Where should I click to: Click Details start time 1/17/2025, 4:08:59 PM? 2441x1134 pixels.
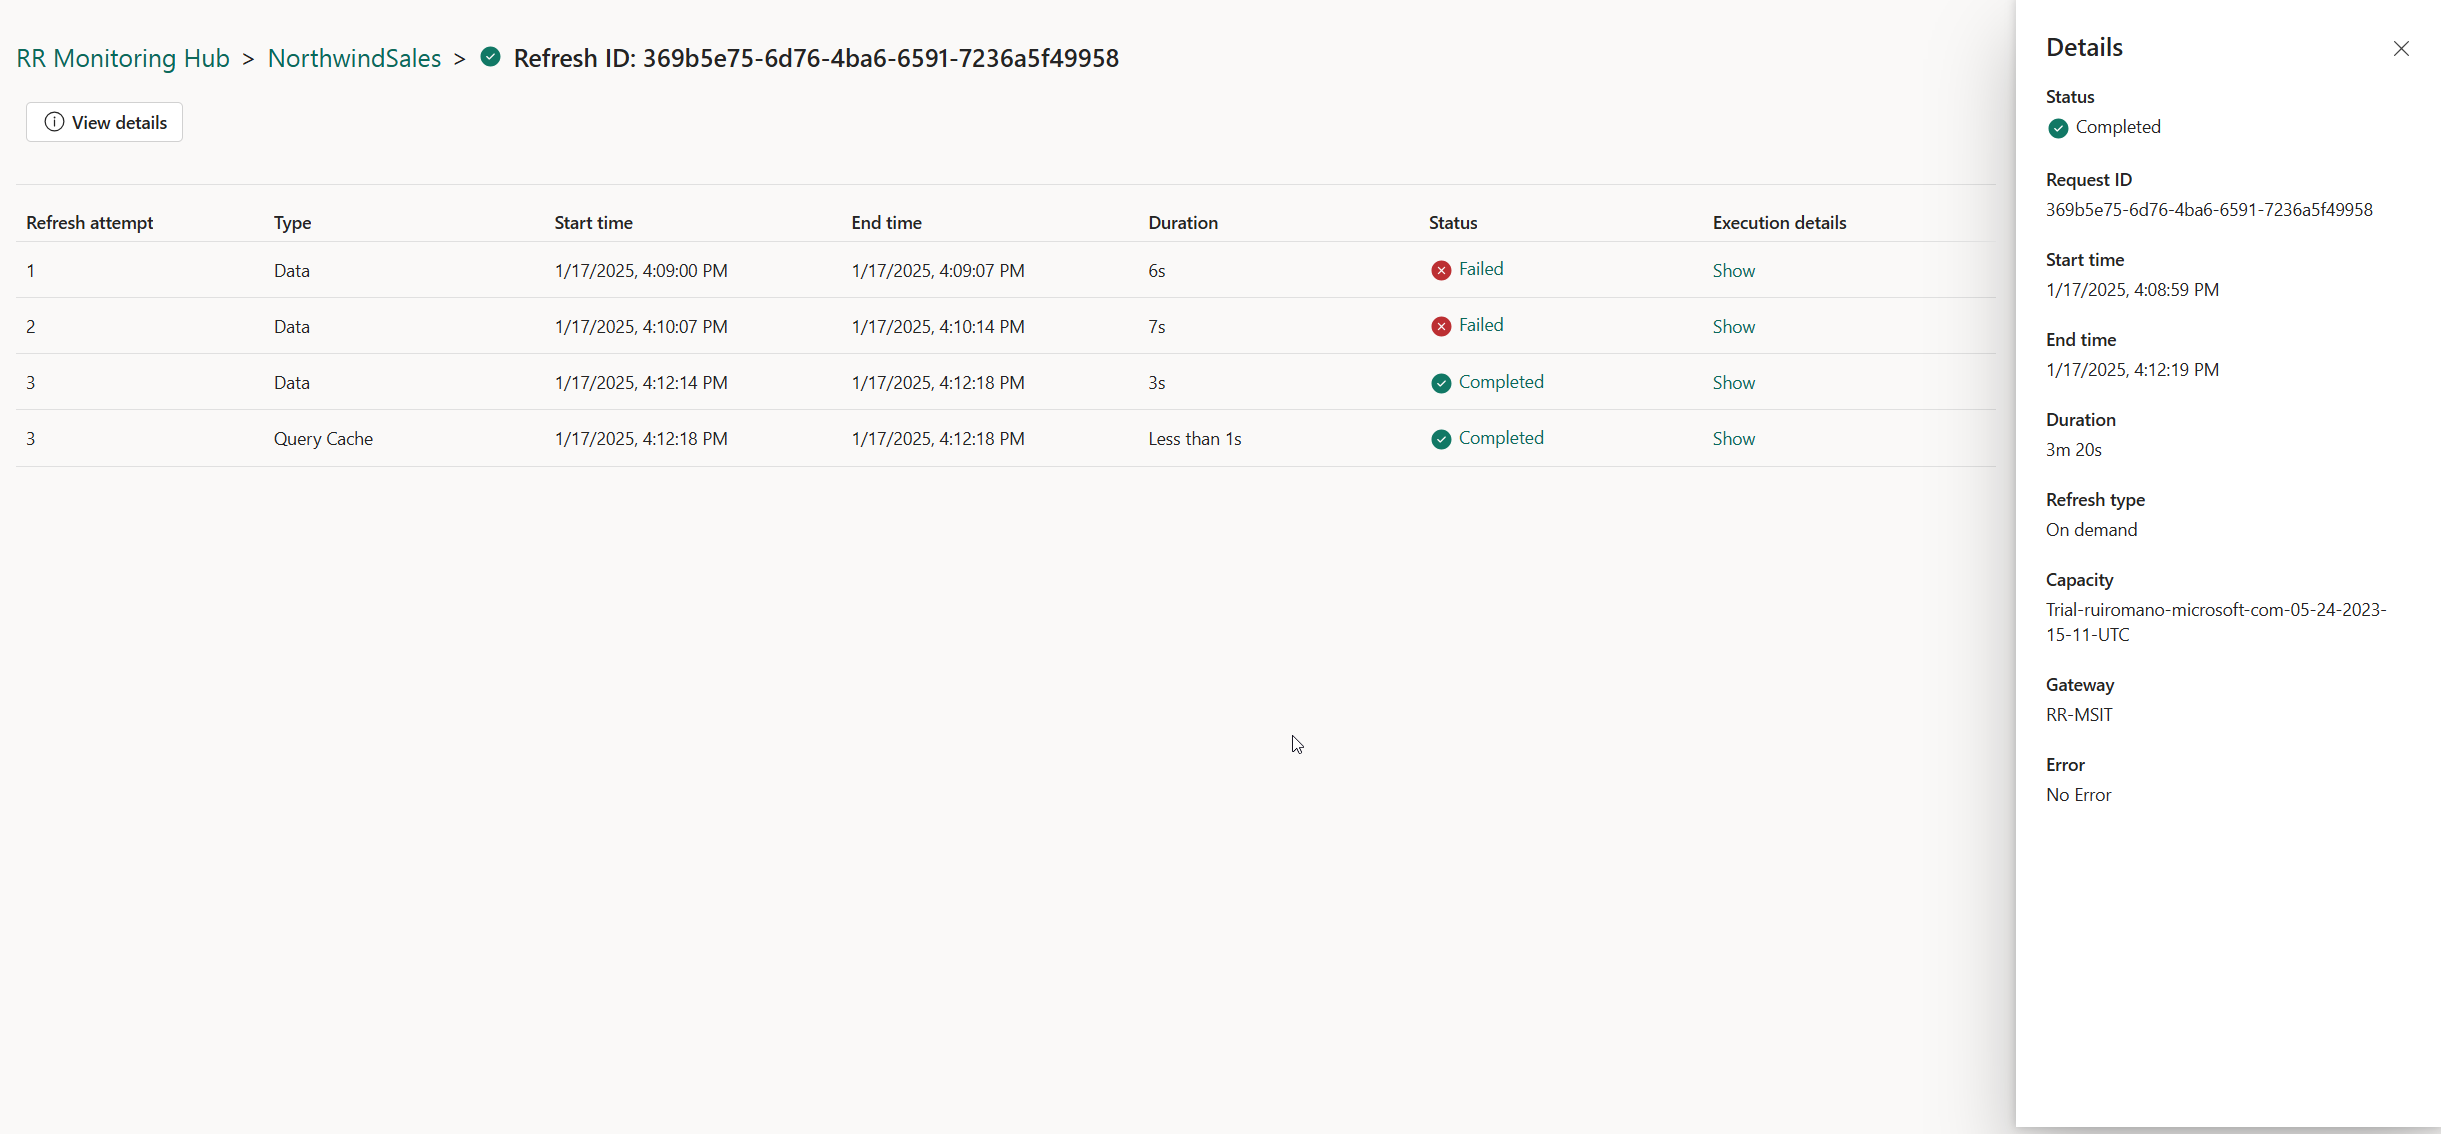(2132, 290)
